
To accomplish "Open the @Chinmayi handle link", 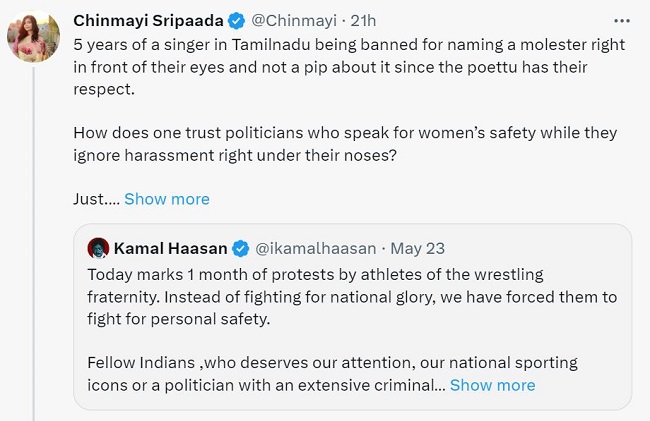I will [292, 20].
